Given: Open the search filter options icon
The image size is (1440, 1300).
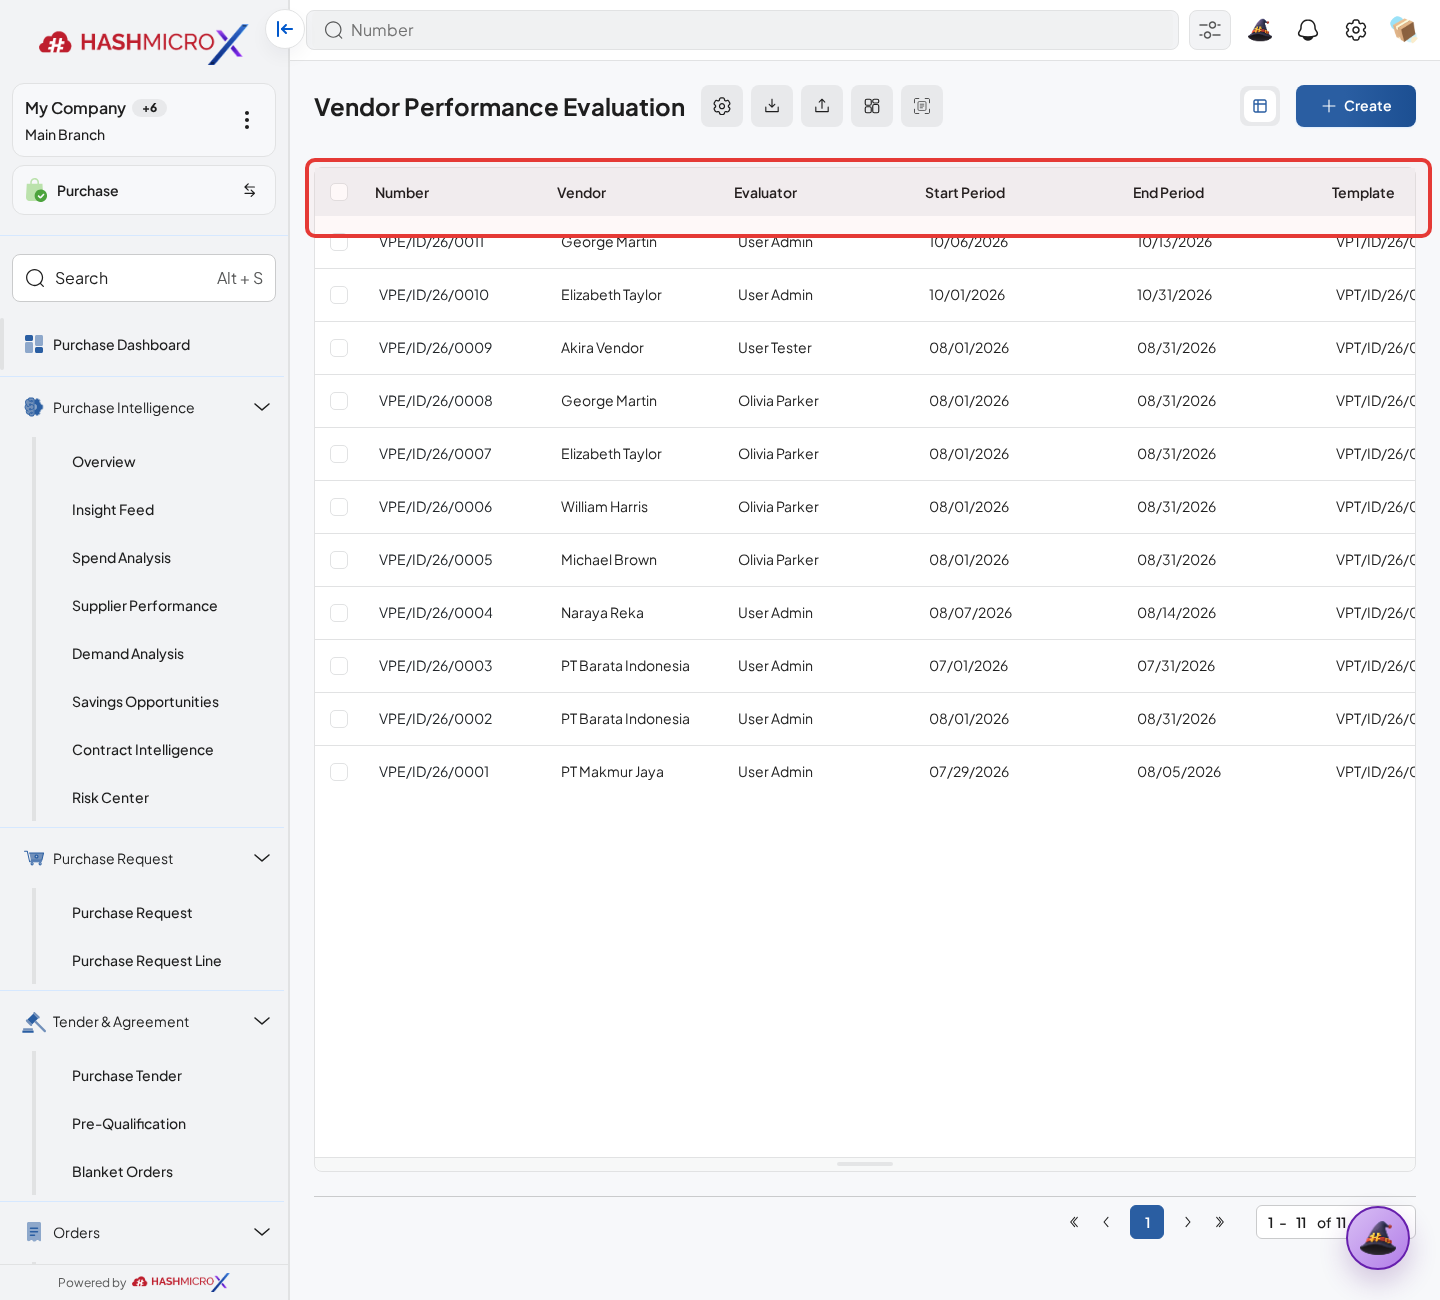Looking at the screenshot, I should pos(1210,30).
